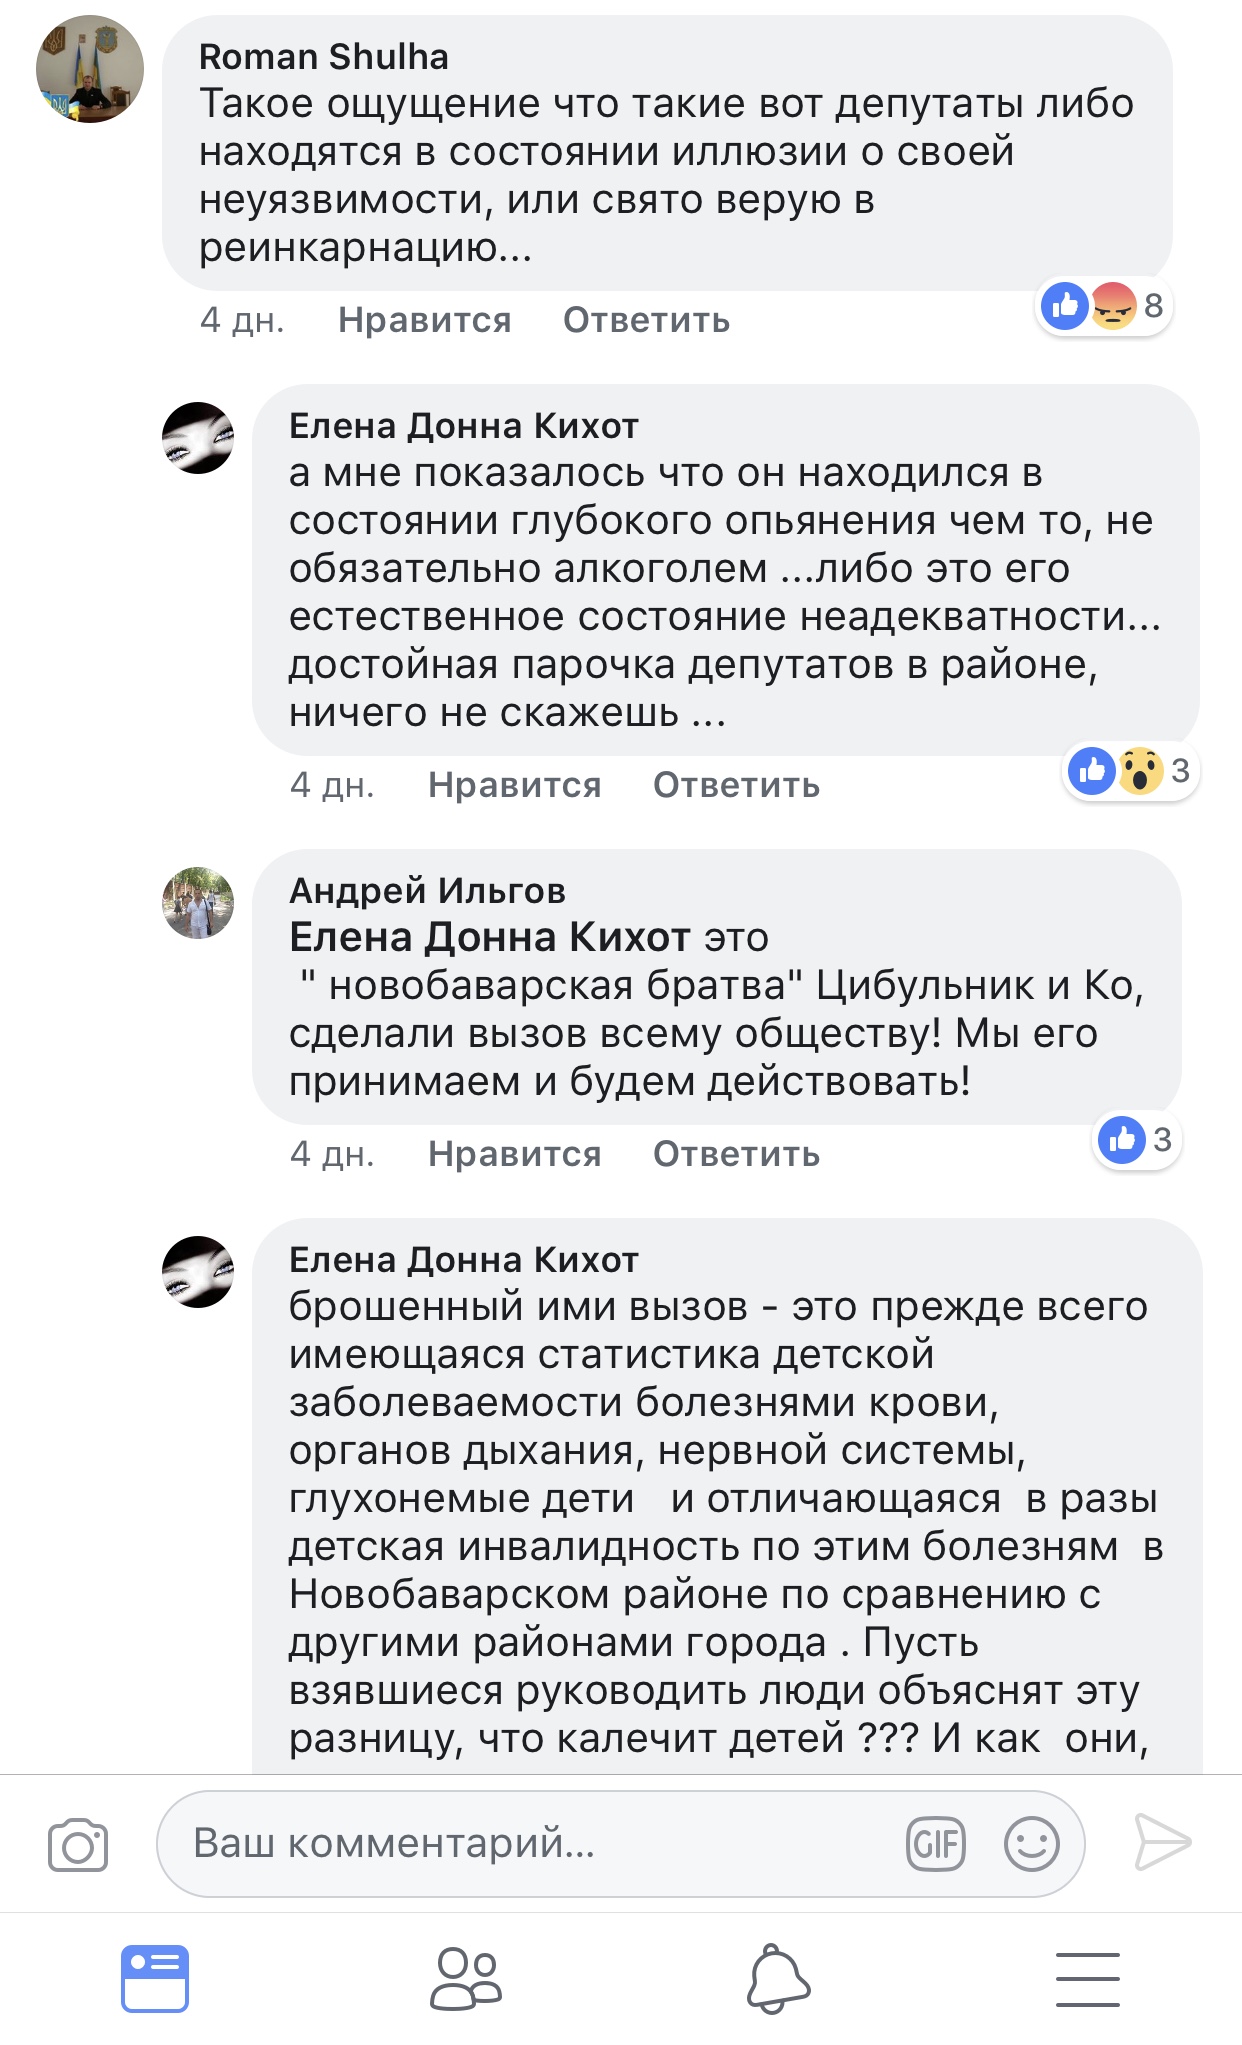Switch to the Friends tab
The width and height of the screenshot is (1242, 2045).
(x=466, y=1978)
